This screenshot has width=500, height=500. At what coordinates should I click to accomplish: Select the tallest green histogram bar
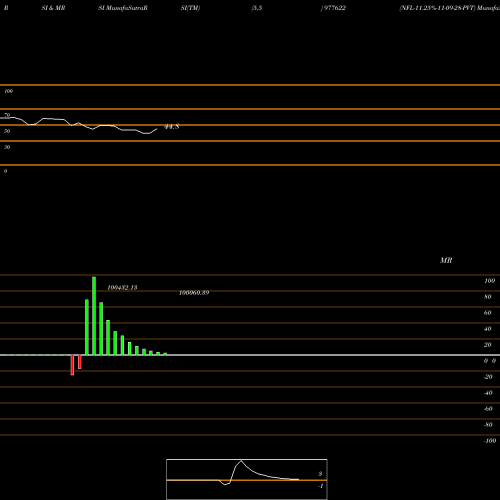click(94, 316)
